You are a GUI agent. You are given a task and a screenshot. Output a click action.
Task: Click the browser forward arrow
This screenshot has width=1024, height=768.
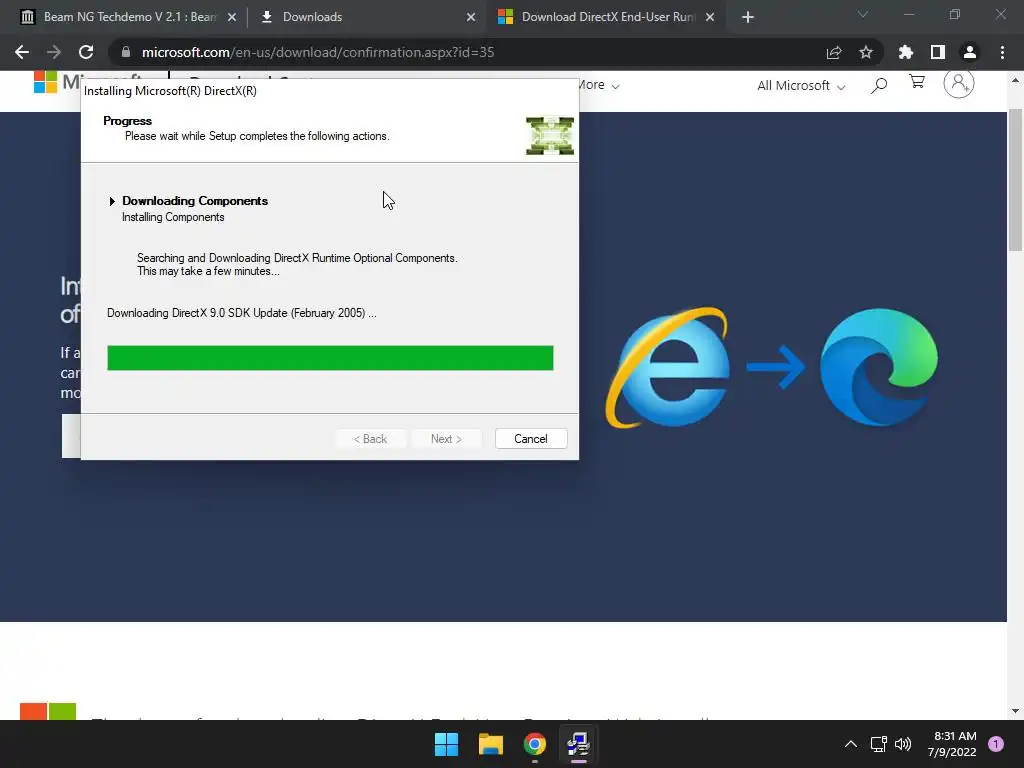point(54,52)
